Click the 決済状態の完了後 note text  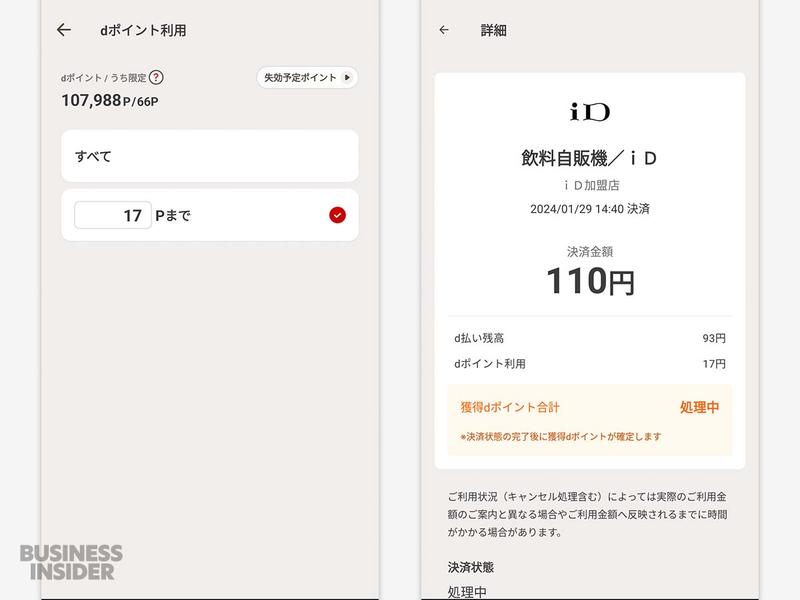tap(561, 437)
